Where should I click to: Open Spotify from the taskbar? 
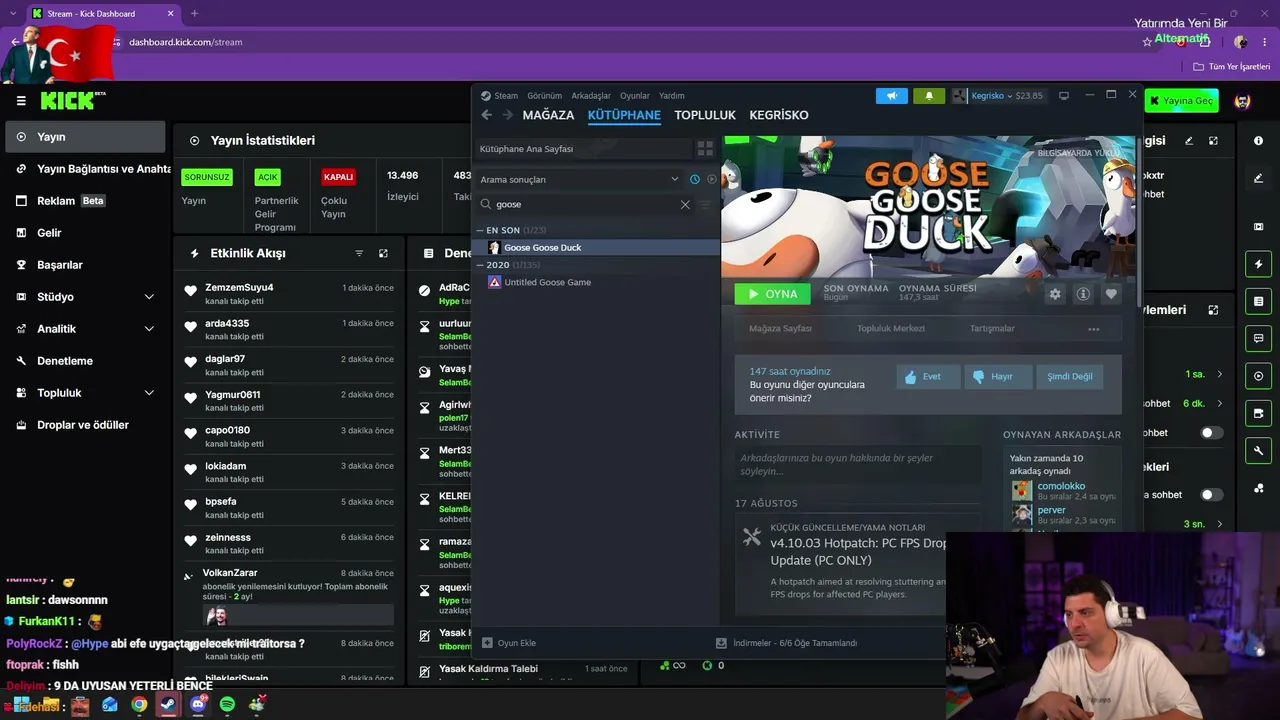coord(227,704)
